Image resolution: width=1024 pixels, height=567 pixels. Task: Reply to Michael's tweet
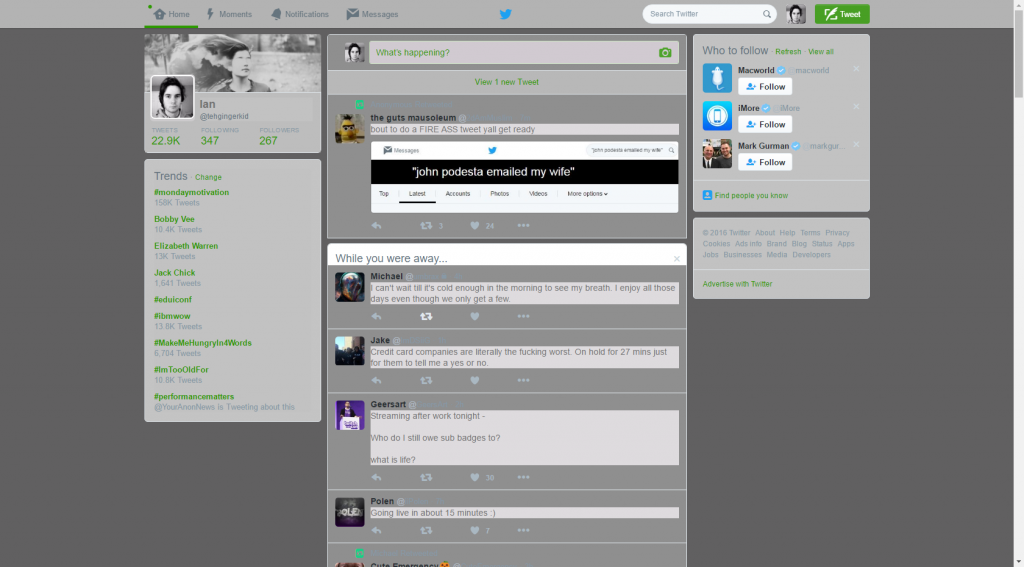click(376, 316)
